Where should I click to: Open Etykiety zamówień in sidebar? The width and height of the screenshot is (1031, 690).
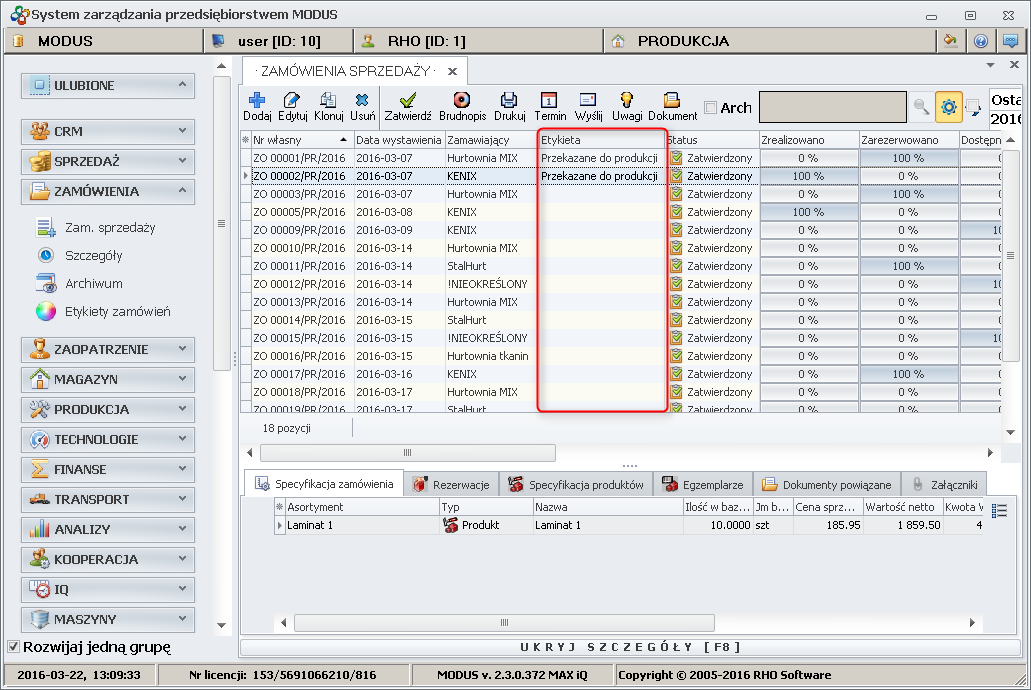pyautogui.click(x=117, y=311)
